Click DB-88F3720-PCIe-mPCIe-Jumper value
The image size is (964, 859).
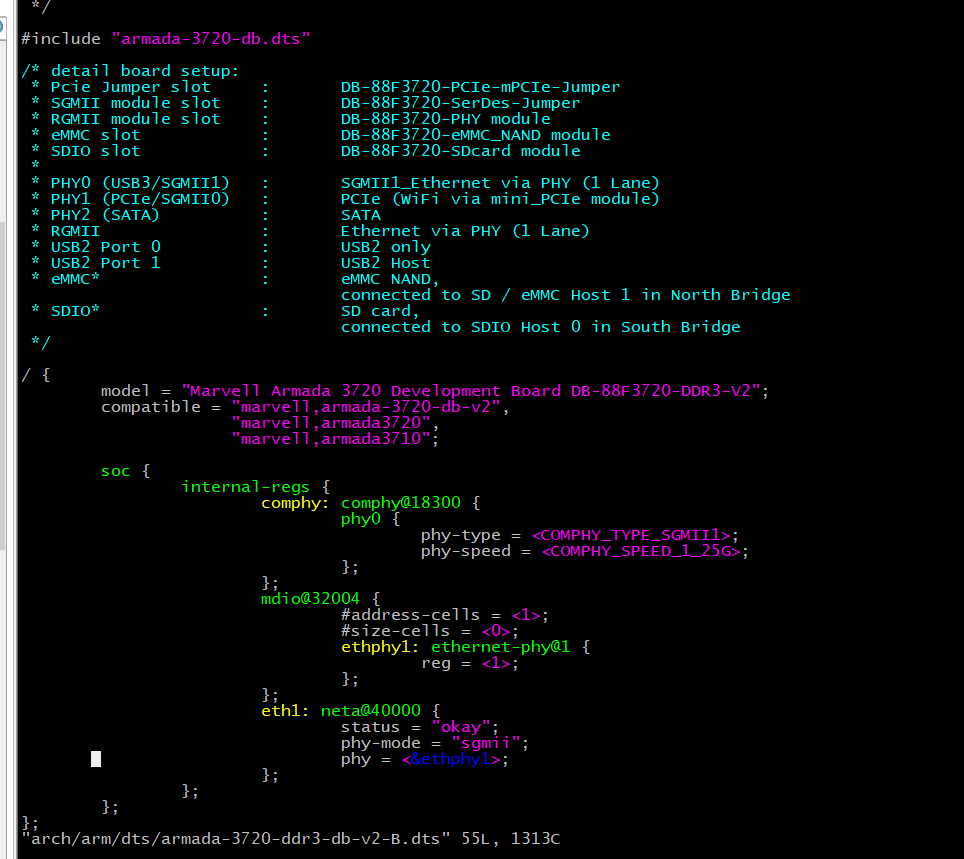[480, 87]
